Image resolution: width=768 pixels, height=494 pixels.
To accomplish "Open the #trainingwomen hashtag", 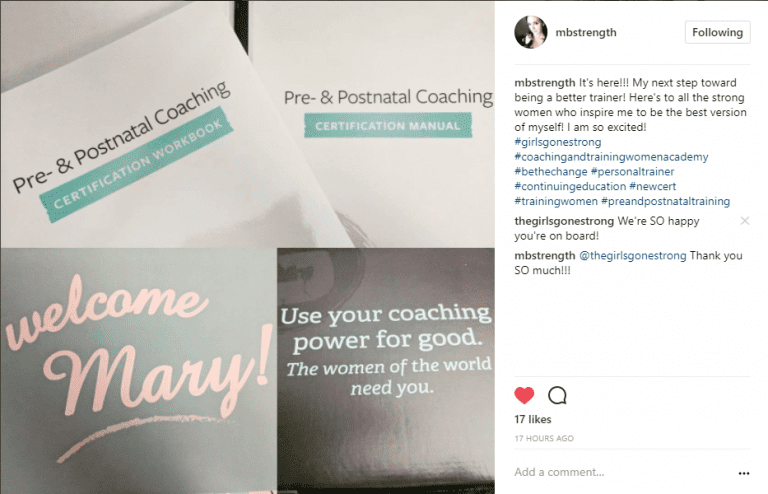I will tap(556, 201).
